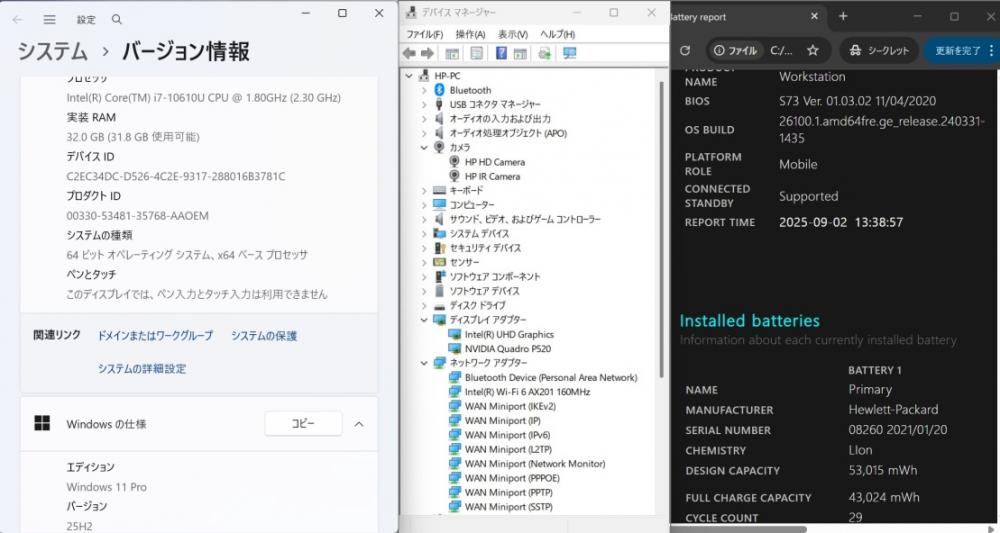This screenshot has height=533, width=1000.
Task: Click browser reload icon
Action: (x=685, y=50)
